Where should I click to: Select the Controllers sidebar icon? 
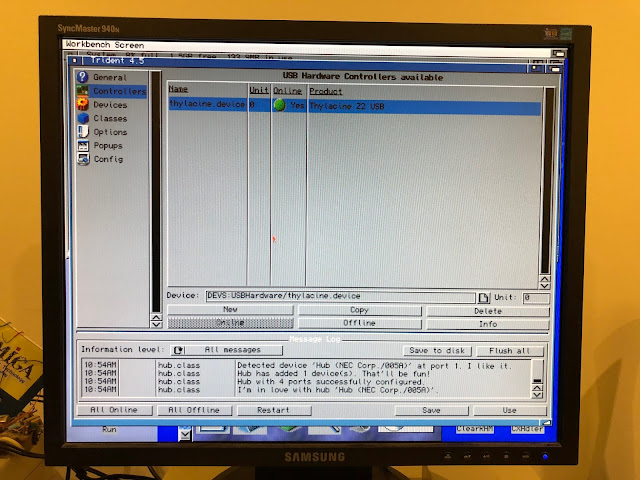tap(82, 91)
